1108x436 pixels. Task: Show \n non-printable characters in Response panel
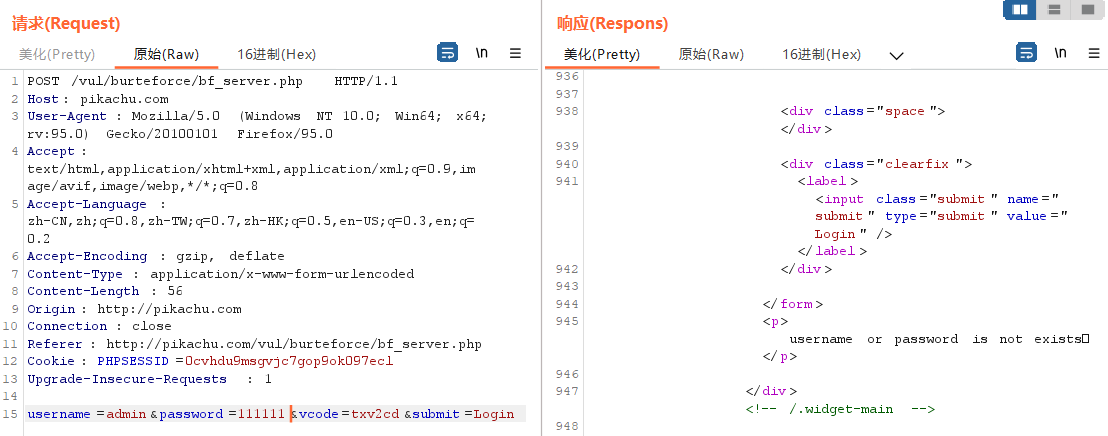click(1061, 53)
